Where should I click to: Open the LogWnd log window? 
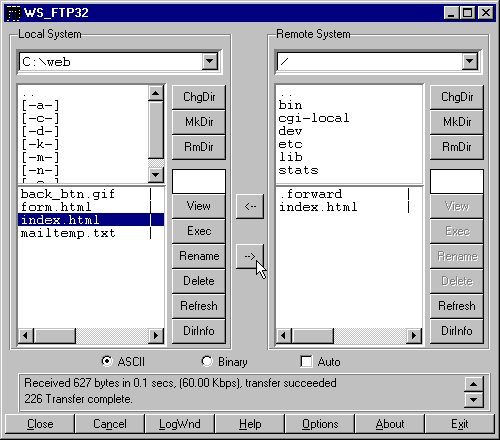pyautogui.click(x=180, y=424)
